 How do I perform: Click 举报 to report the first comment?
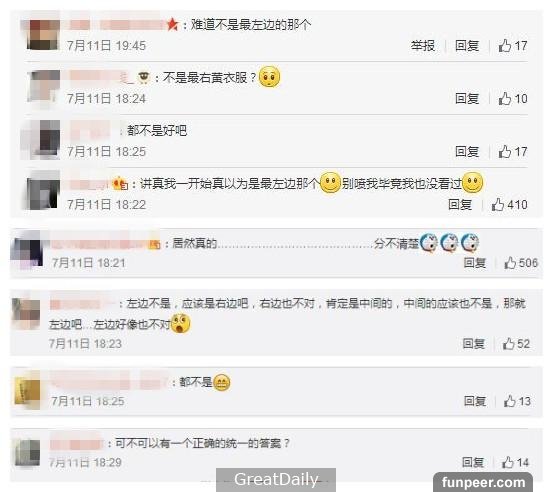coord(423,45)
